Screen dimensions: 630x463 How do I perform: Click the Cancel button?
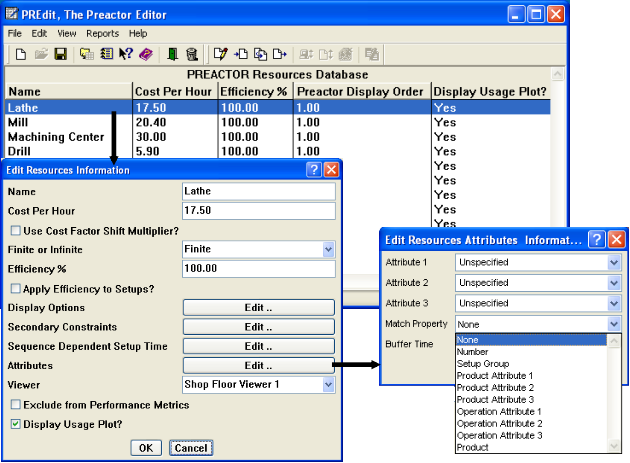pyautogui.click(x=191, y=448)
